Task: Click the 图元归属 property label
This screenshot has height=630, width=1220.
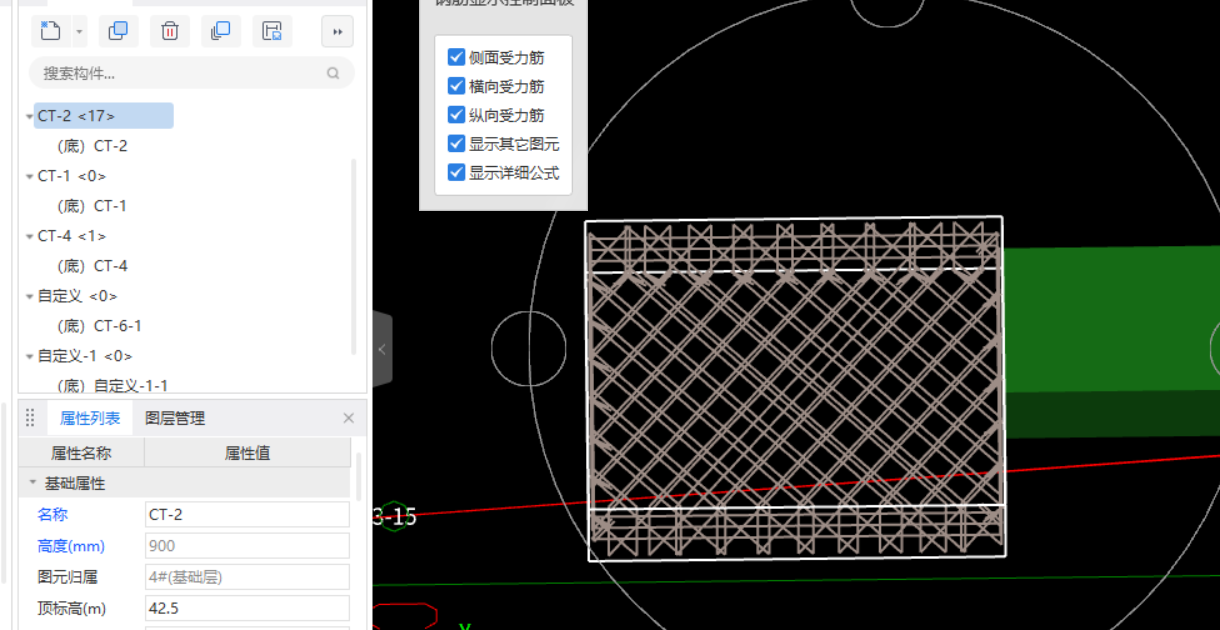Action: tap(67, 577)
